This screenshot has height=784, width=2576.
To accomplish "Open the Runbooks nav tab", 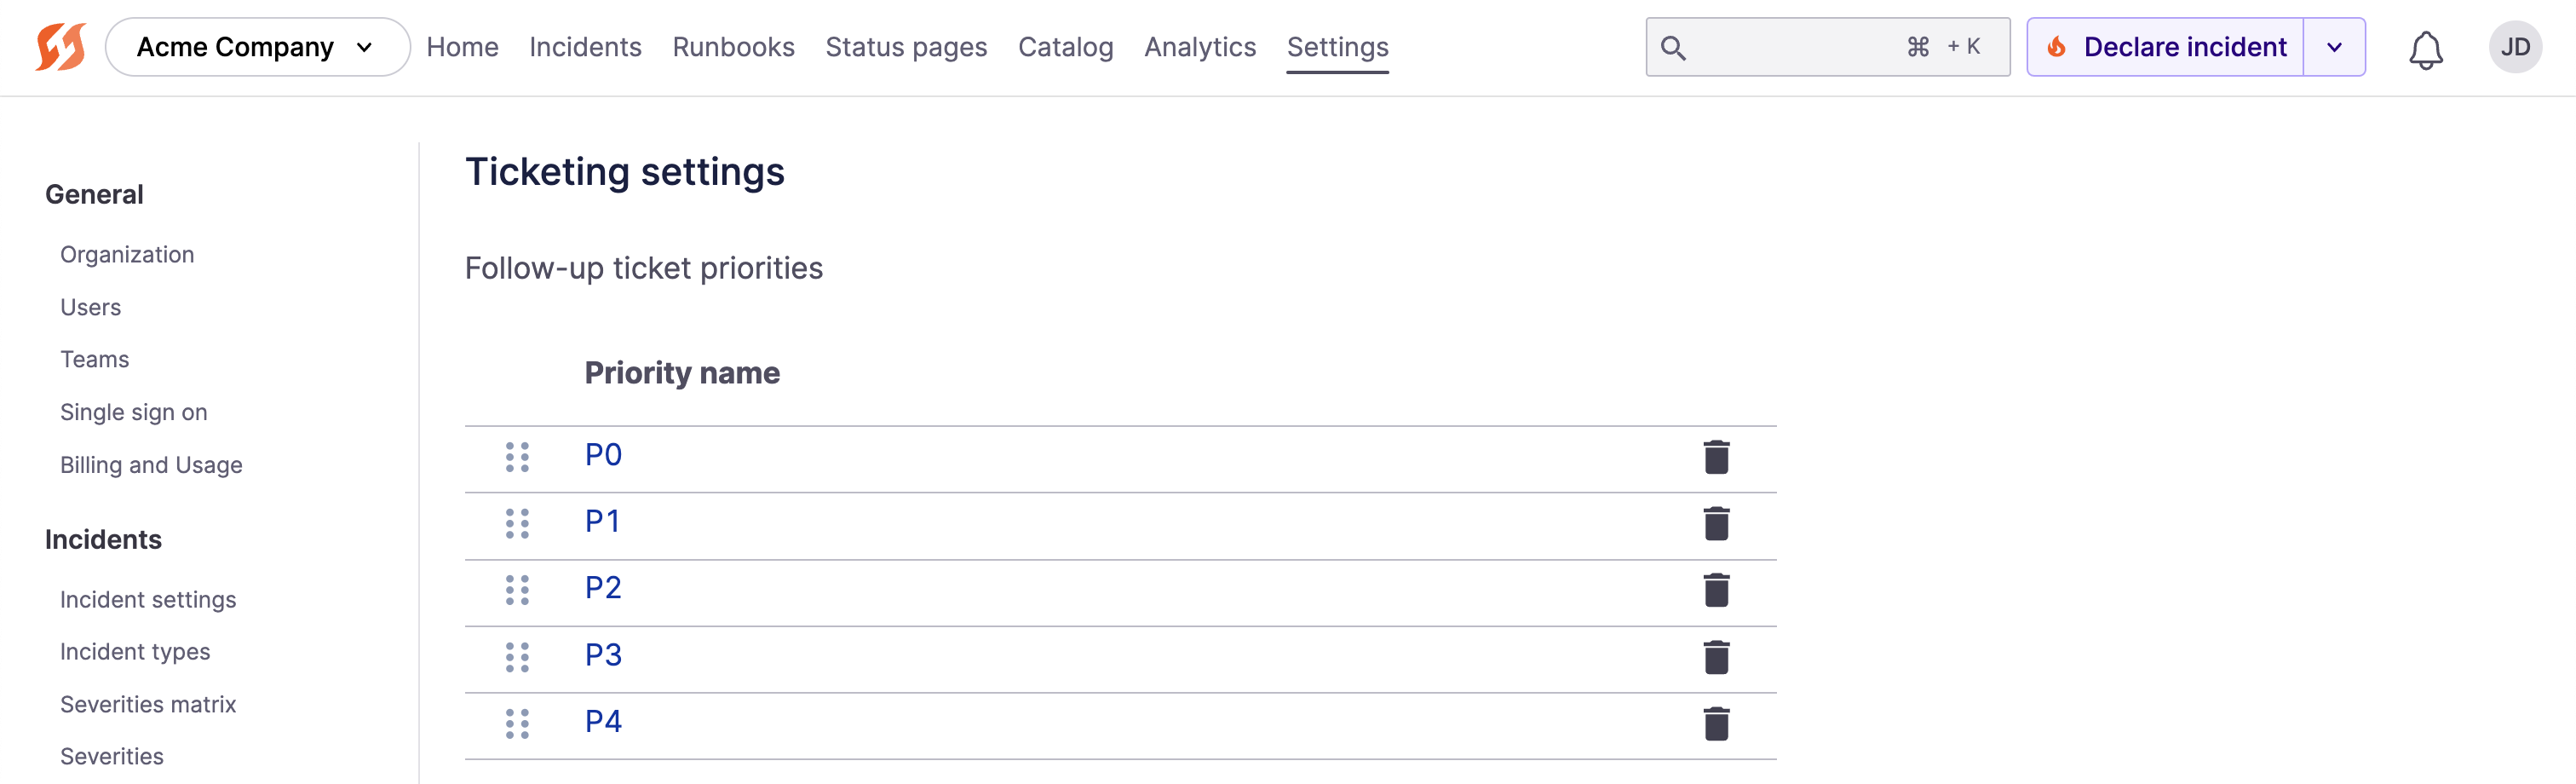I will (733, 47).
